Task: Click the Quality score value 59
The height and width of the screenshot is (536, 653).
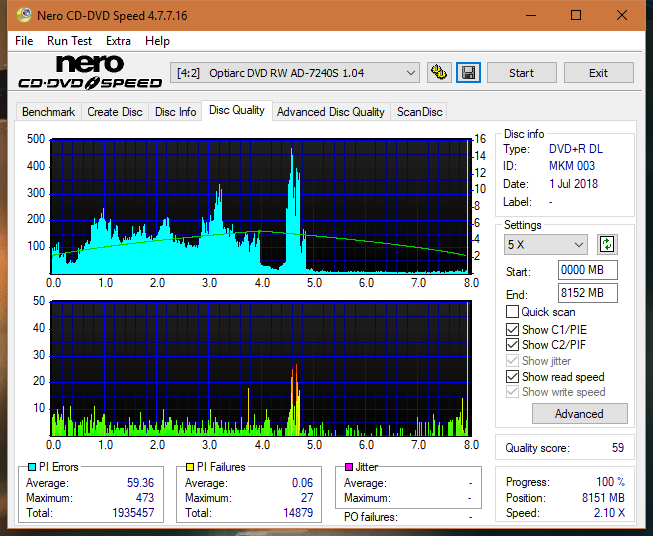Action: 618,448
